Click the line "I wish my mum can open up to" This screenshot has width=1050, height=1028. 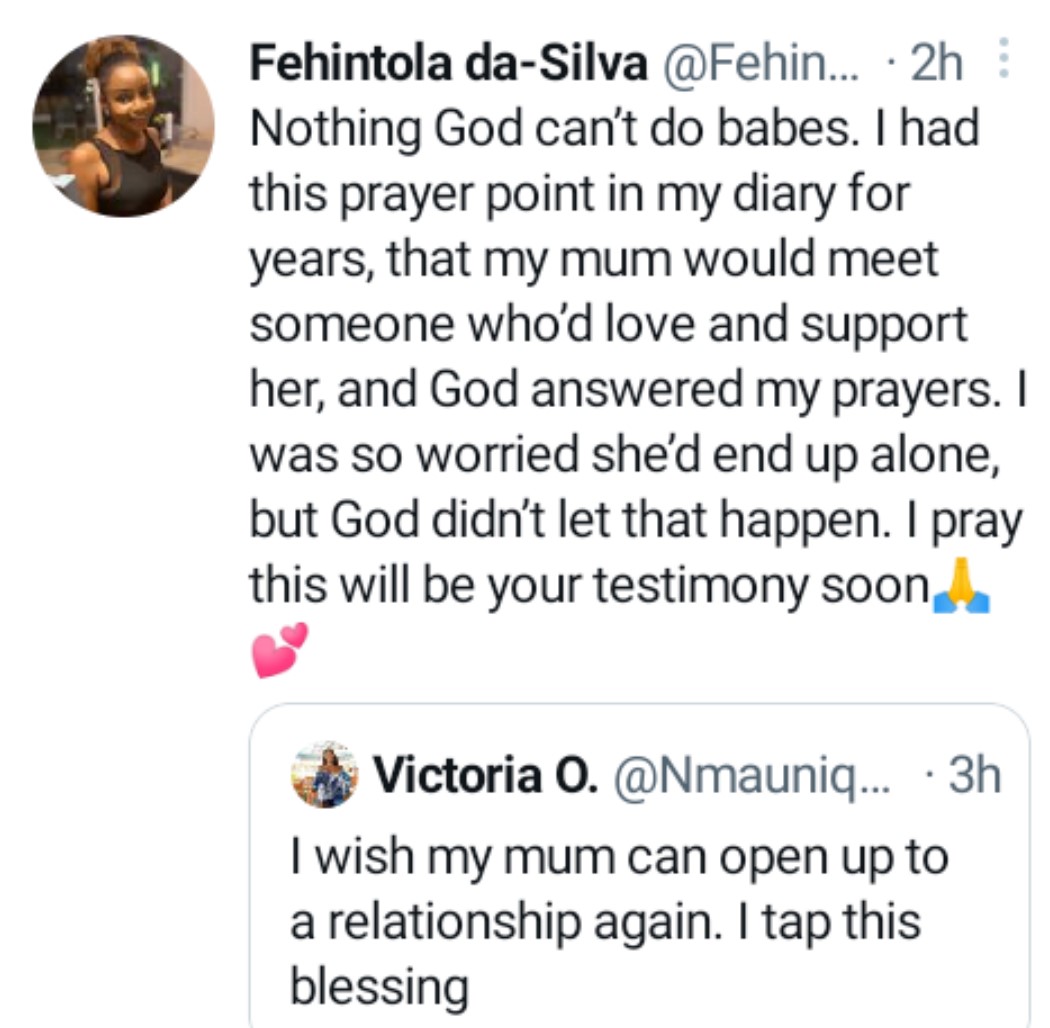coord(619,858)
